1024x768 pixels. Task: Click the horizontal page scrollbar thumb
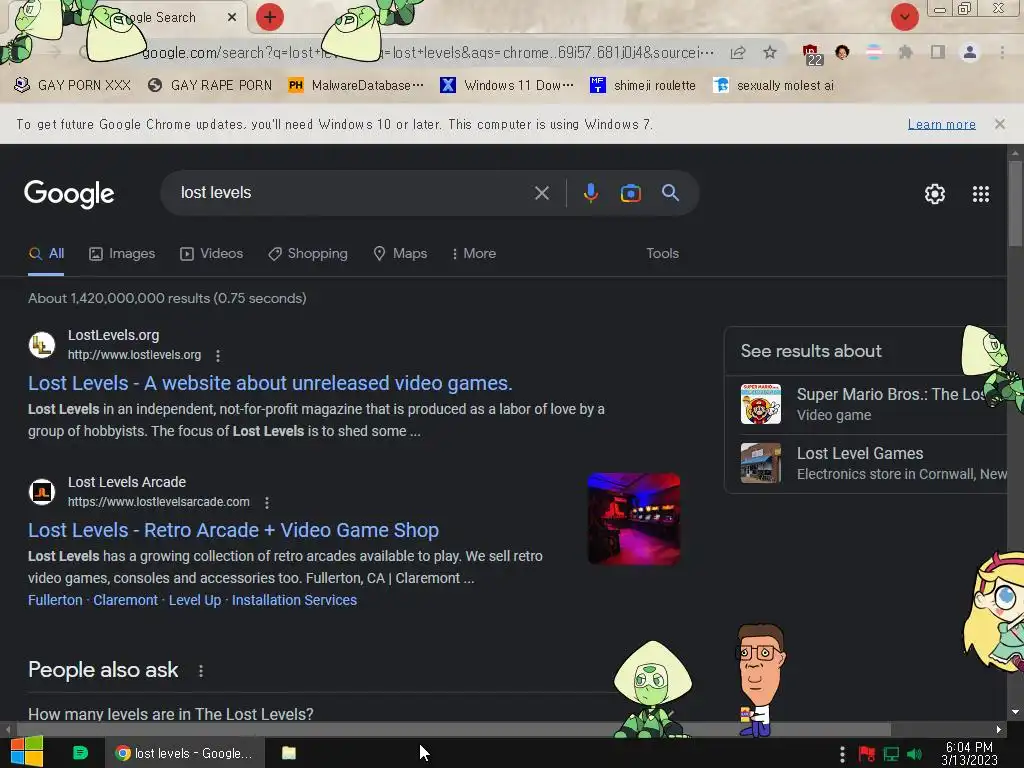click(x=453, y=729)
